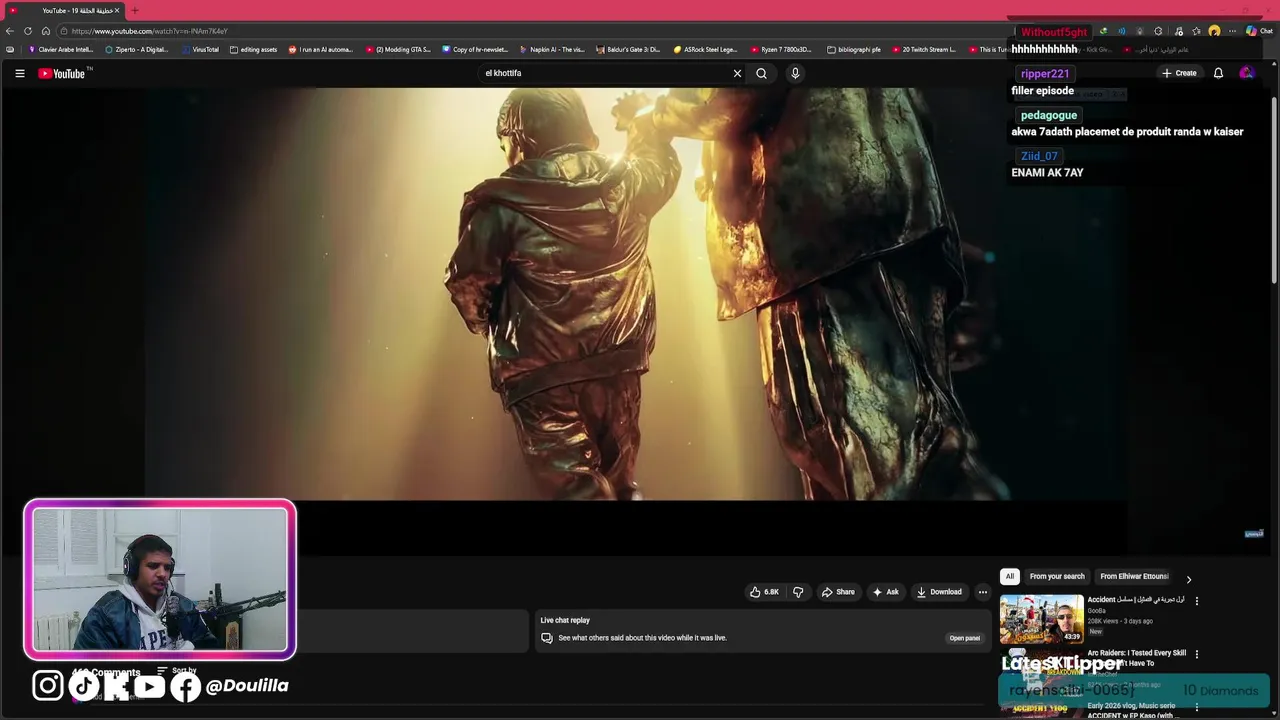Click the 6.8K like count
The height and width of the screenshot is (720, 1280).
pos(771,592)
